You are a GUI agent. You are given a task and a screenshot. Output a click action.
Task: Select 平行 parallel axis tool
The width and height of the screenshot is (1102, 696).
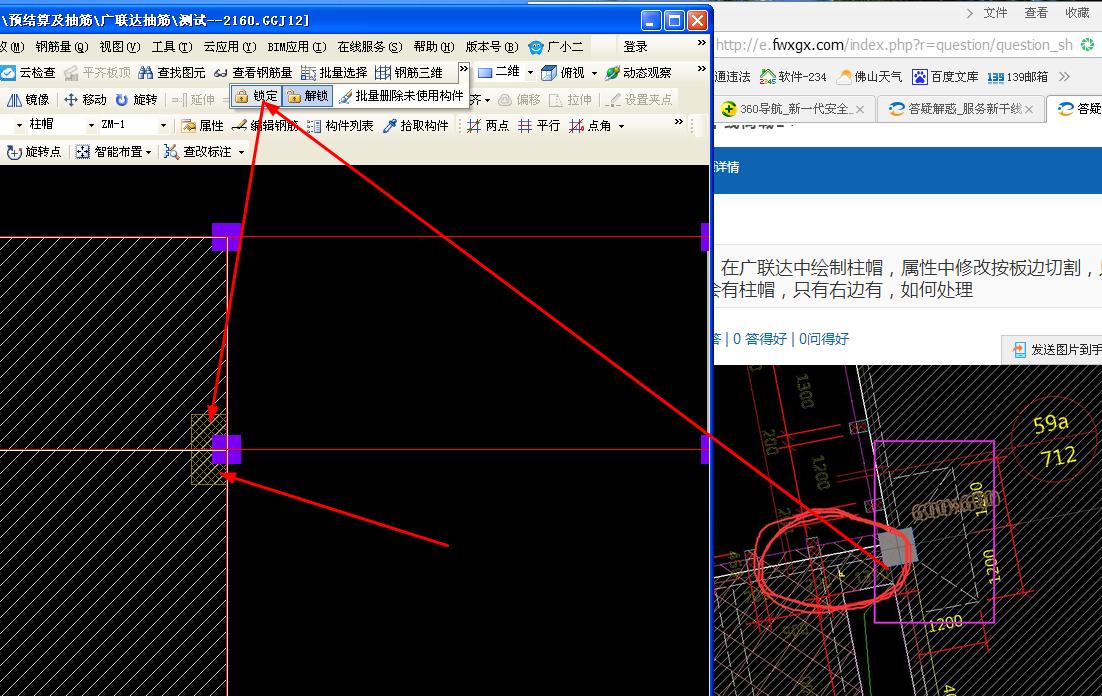[539, 126]
